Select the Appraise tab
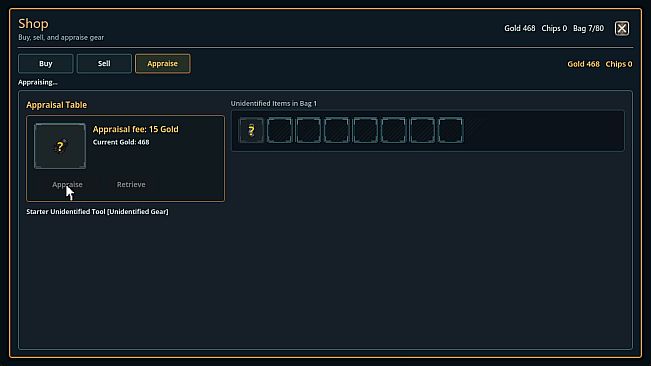651x366 pixels. [163, 63]
